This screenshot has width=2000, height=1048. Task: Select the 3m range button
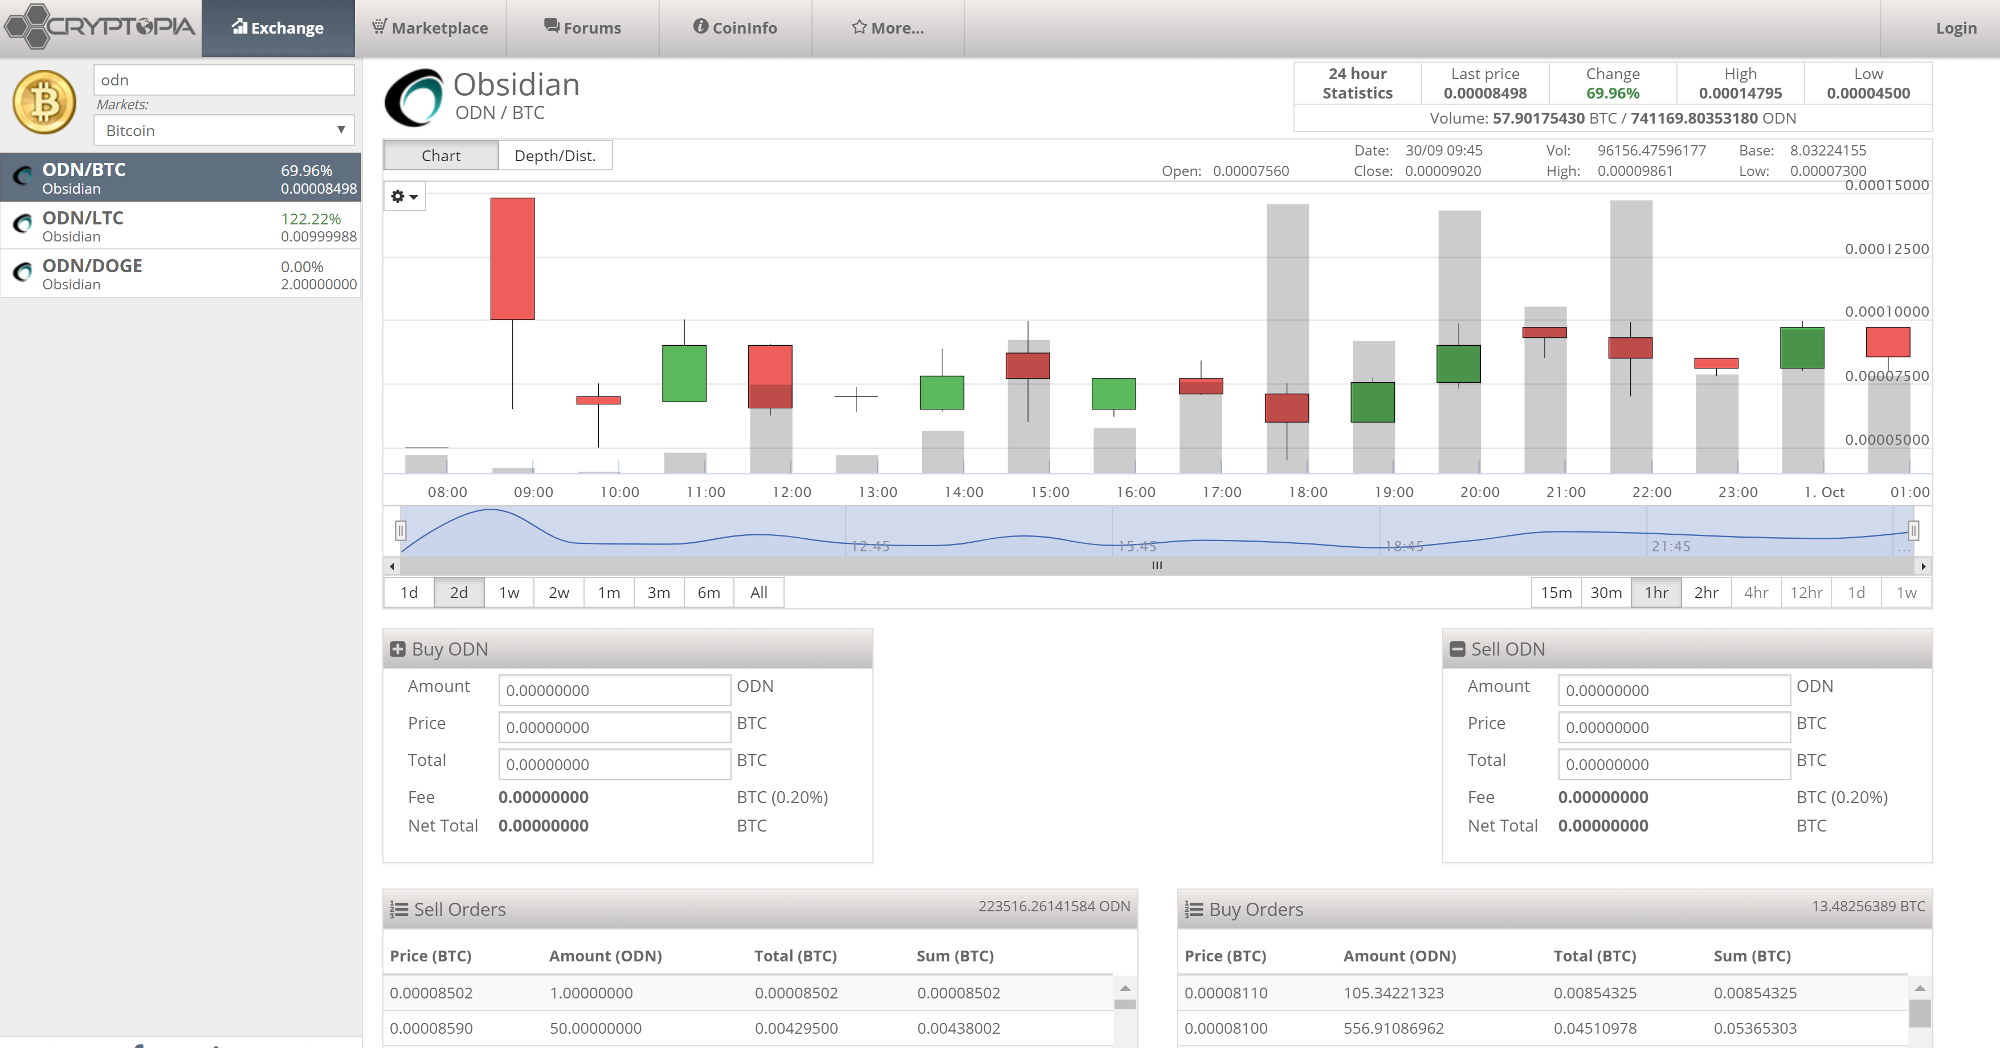tap(659, 593)
